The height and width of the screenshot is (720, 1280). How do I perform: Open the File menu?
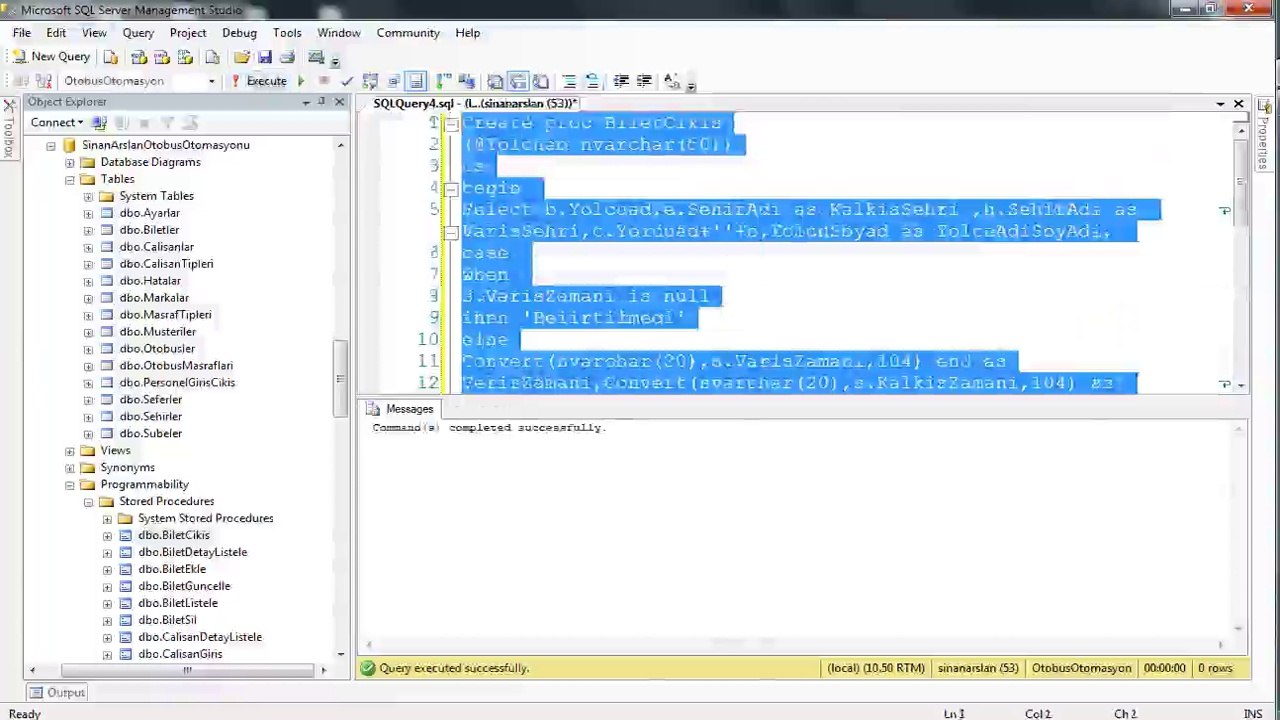pos(21,33)
